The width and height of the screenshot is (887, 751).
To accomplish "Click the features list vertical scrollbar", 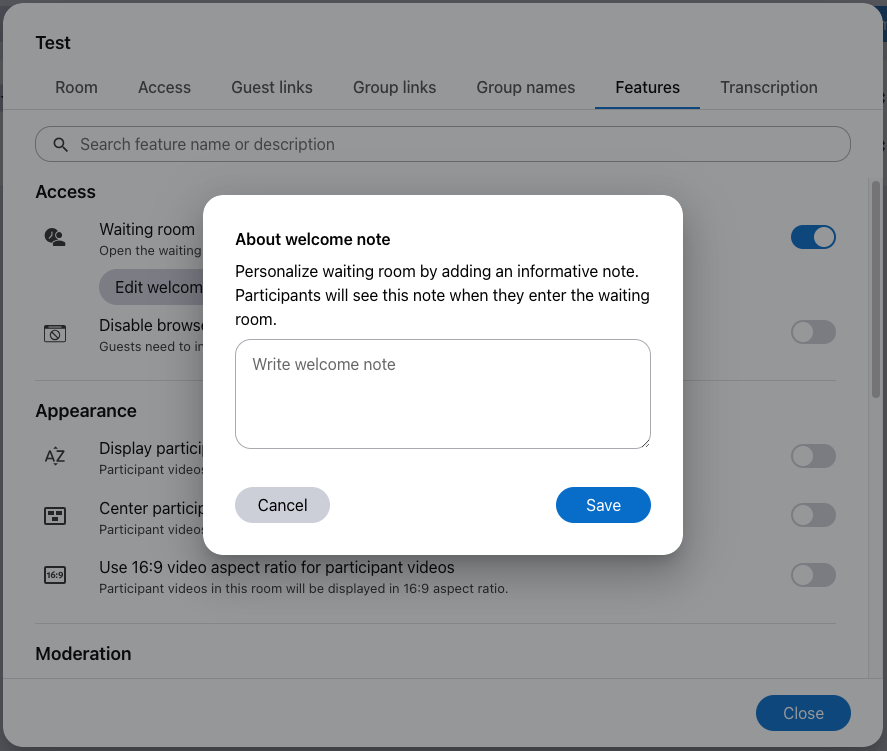I will tap(876, 290).
